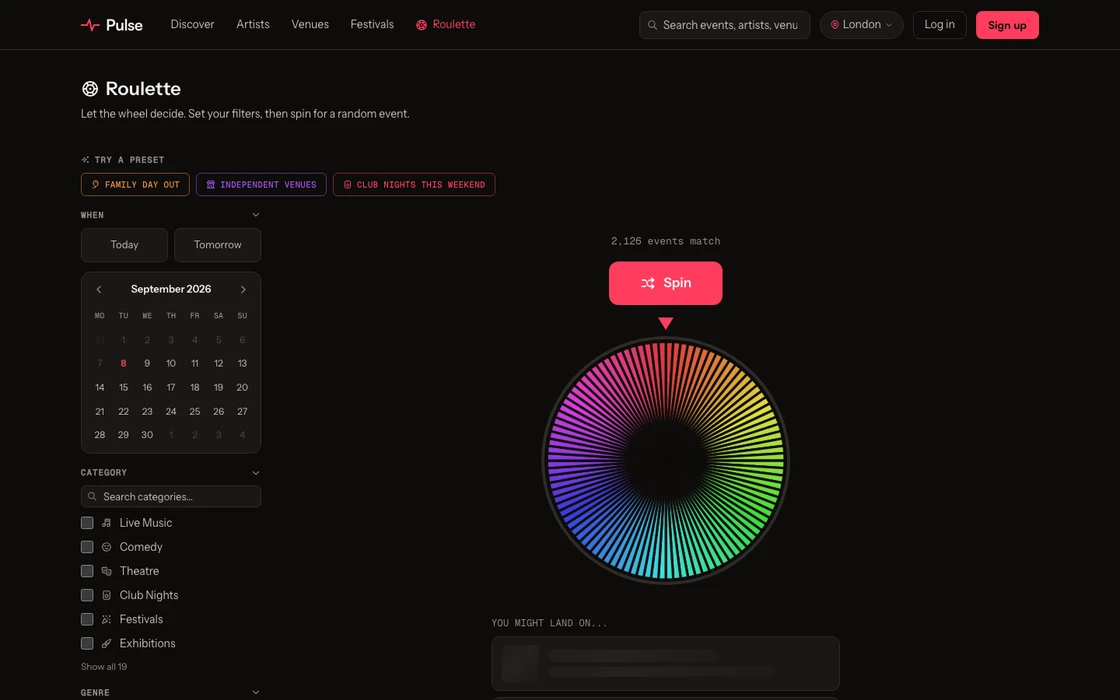Open the Festivals nav item
The image size is (1120, 700).
click(x=372, y=24)
